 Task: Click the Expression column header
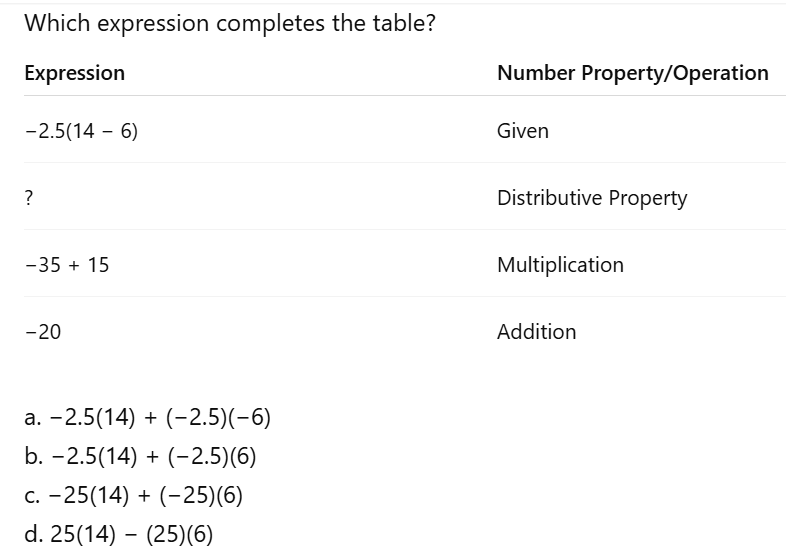click(75, 73)
